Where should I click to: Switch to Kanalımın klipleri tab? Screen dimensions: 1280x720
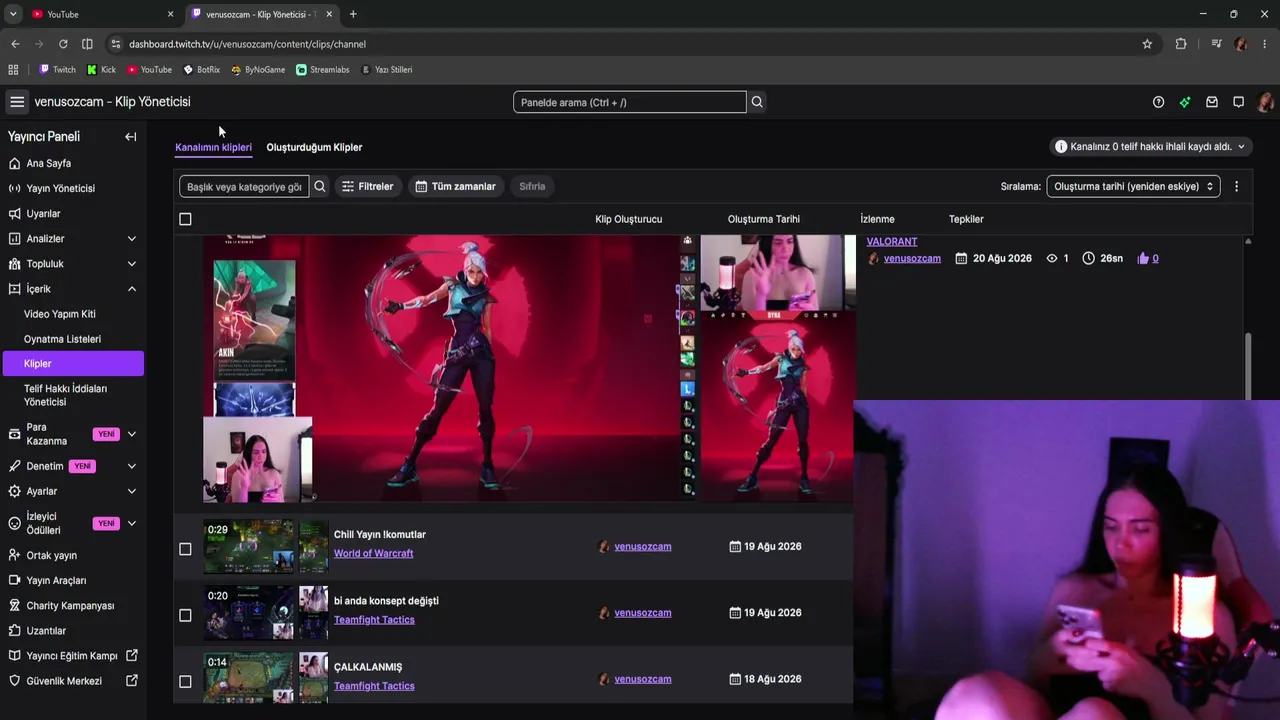(x=213, y=147)
